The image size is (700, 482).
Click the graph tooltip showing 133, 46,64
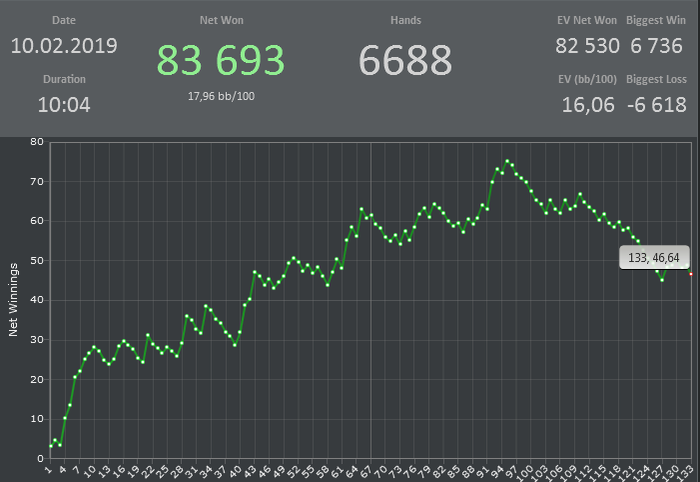tap(654, 258)
